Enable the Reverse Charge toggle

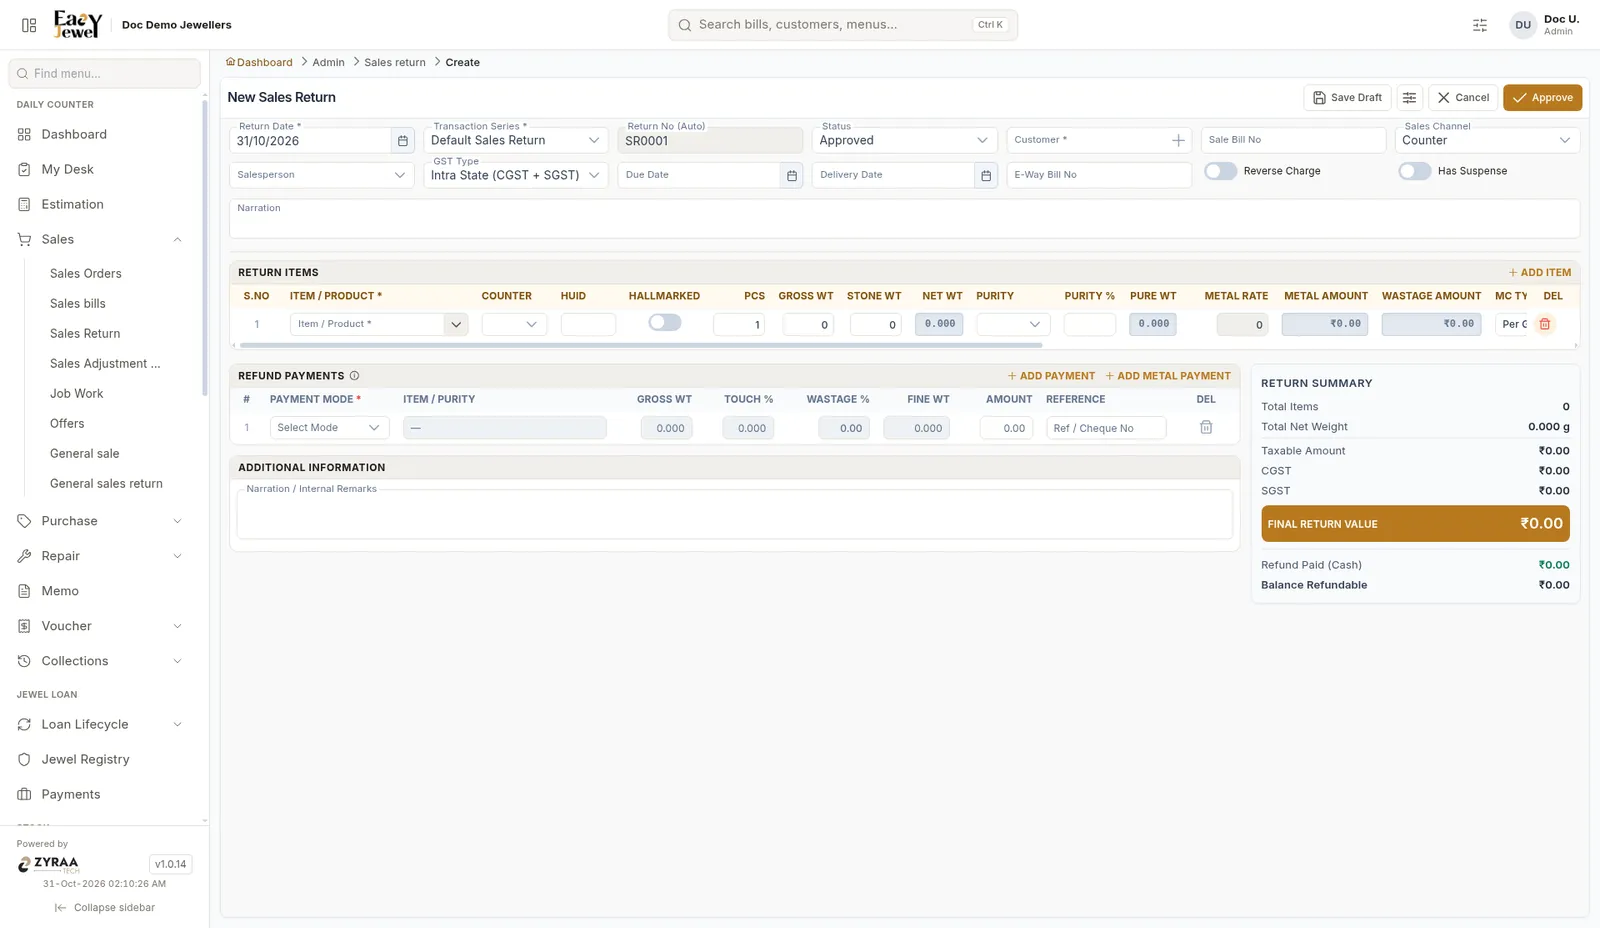click(1220, 171)
